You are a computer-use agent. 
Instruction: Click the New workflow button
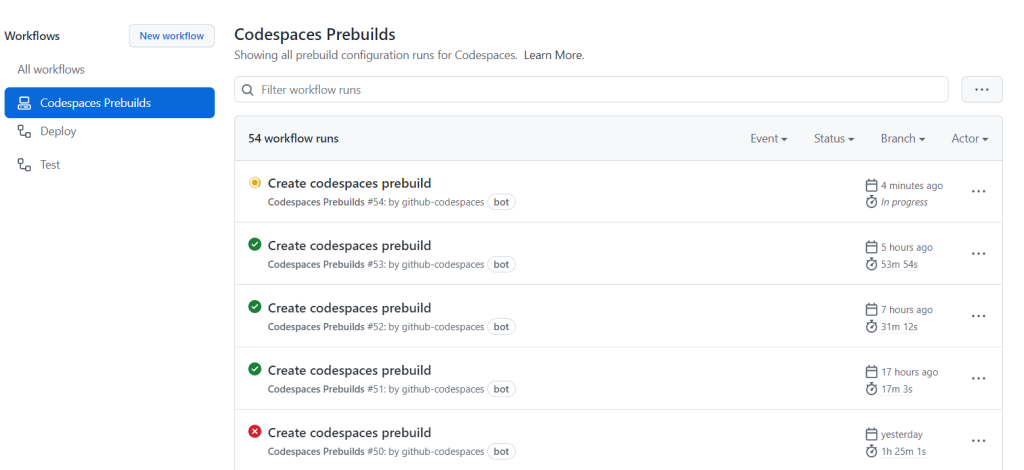[171, 36]
